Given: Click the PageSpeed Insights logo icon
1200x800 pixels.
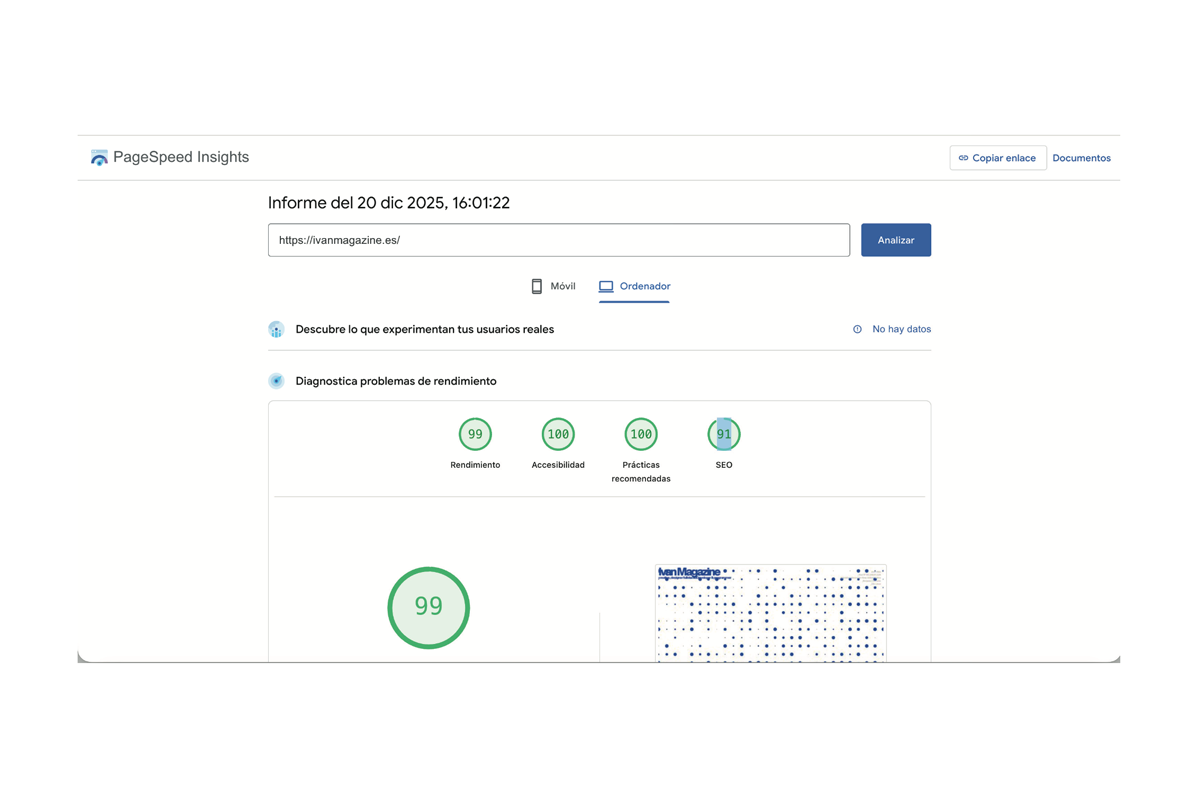Looking at the screenshot, I should [99, 158].
